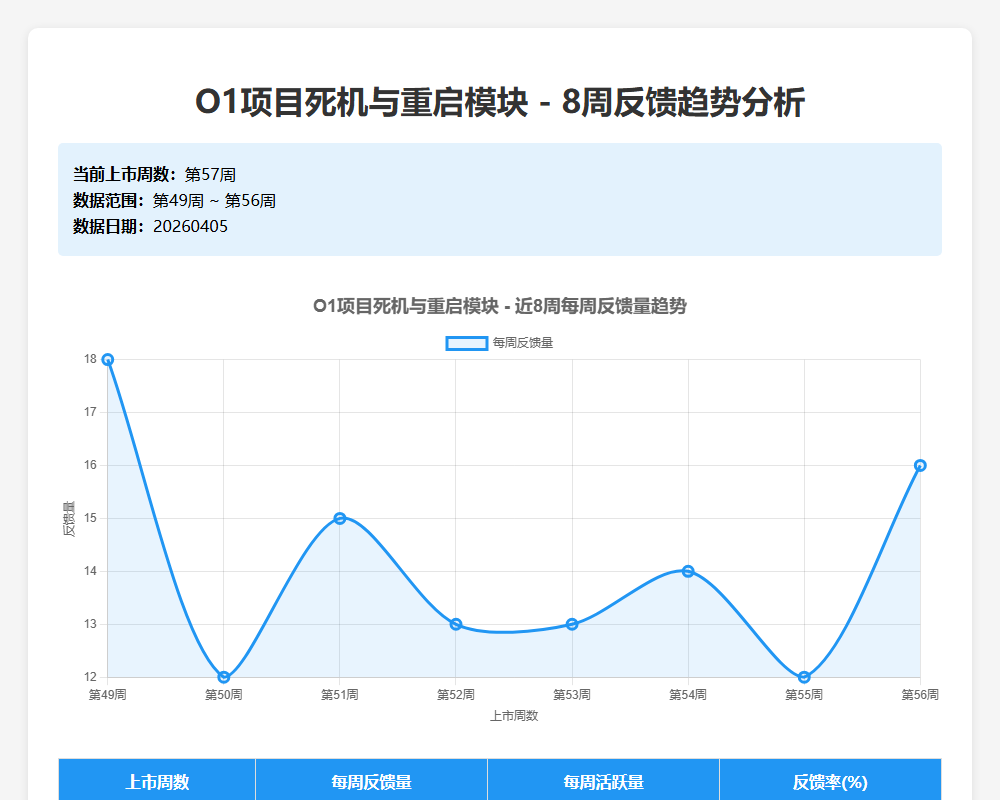The height and width of the screenshot is (800, 1000).
Task: Click the x-axis label 第51周
Action: (340, 694)
